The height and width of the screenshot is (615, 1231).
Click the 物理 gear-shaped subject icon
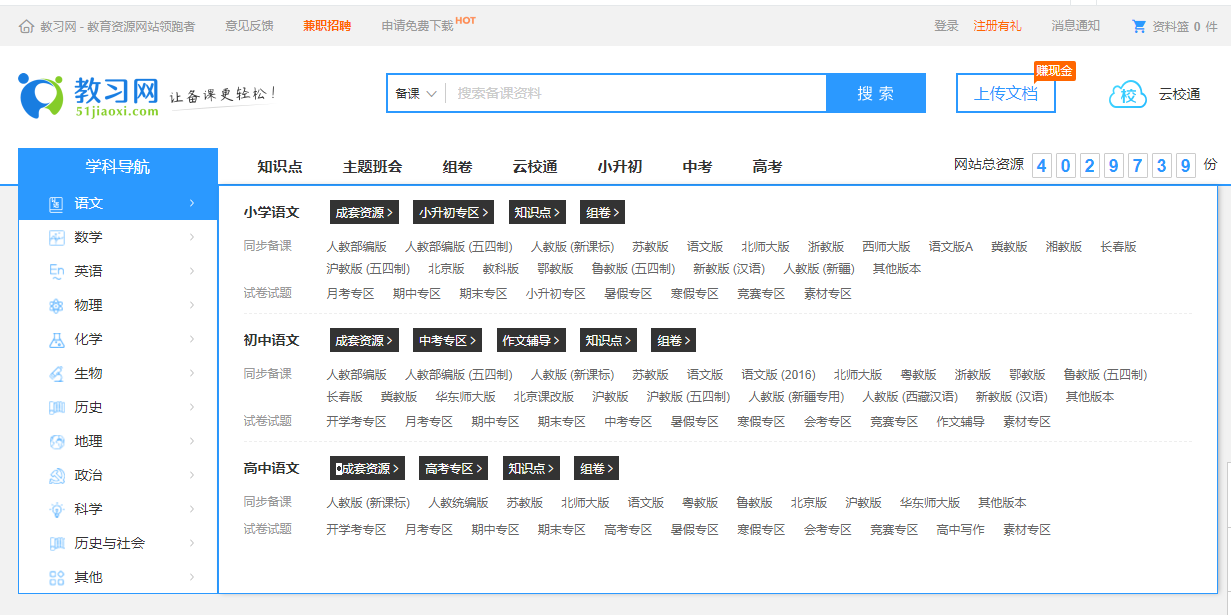click(55, 305)
